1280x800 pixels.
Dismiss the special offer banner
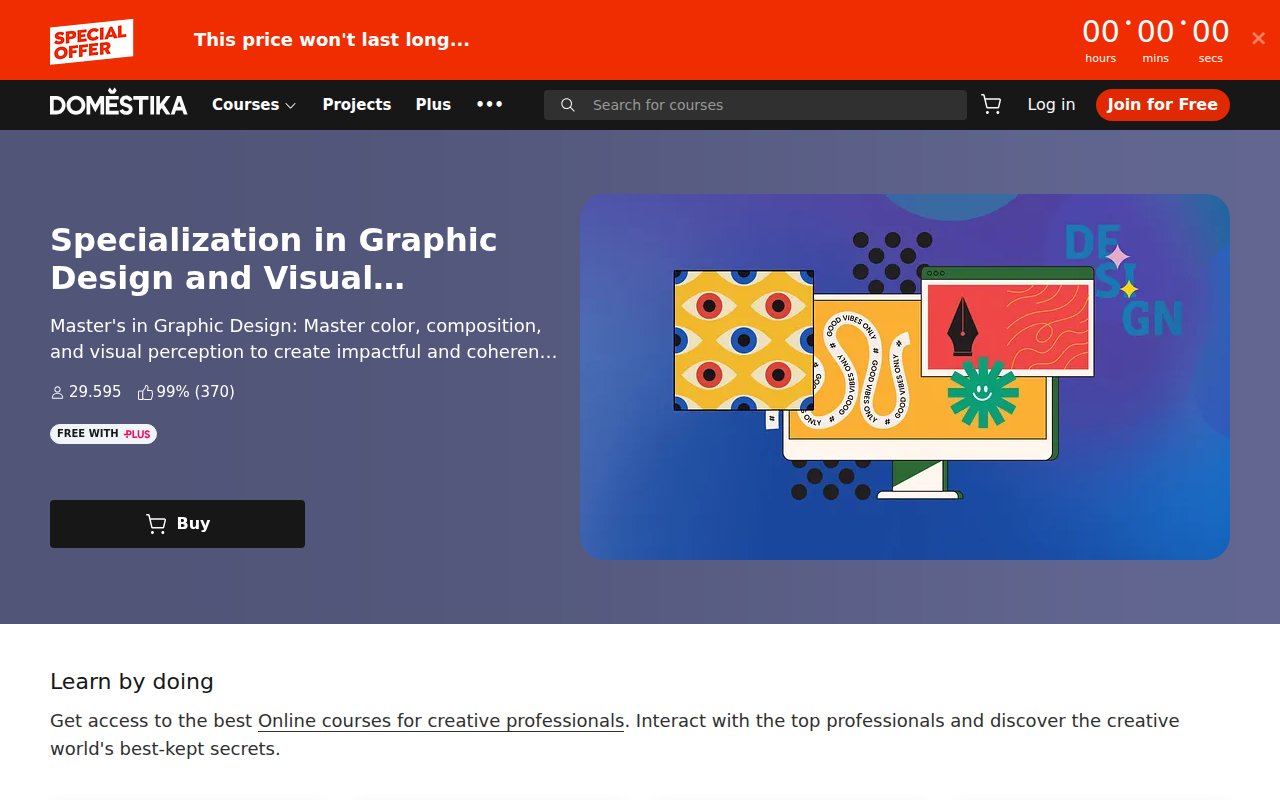[1258, 38]
